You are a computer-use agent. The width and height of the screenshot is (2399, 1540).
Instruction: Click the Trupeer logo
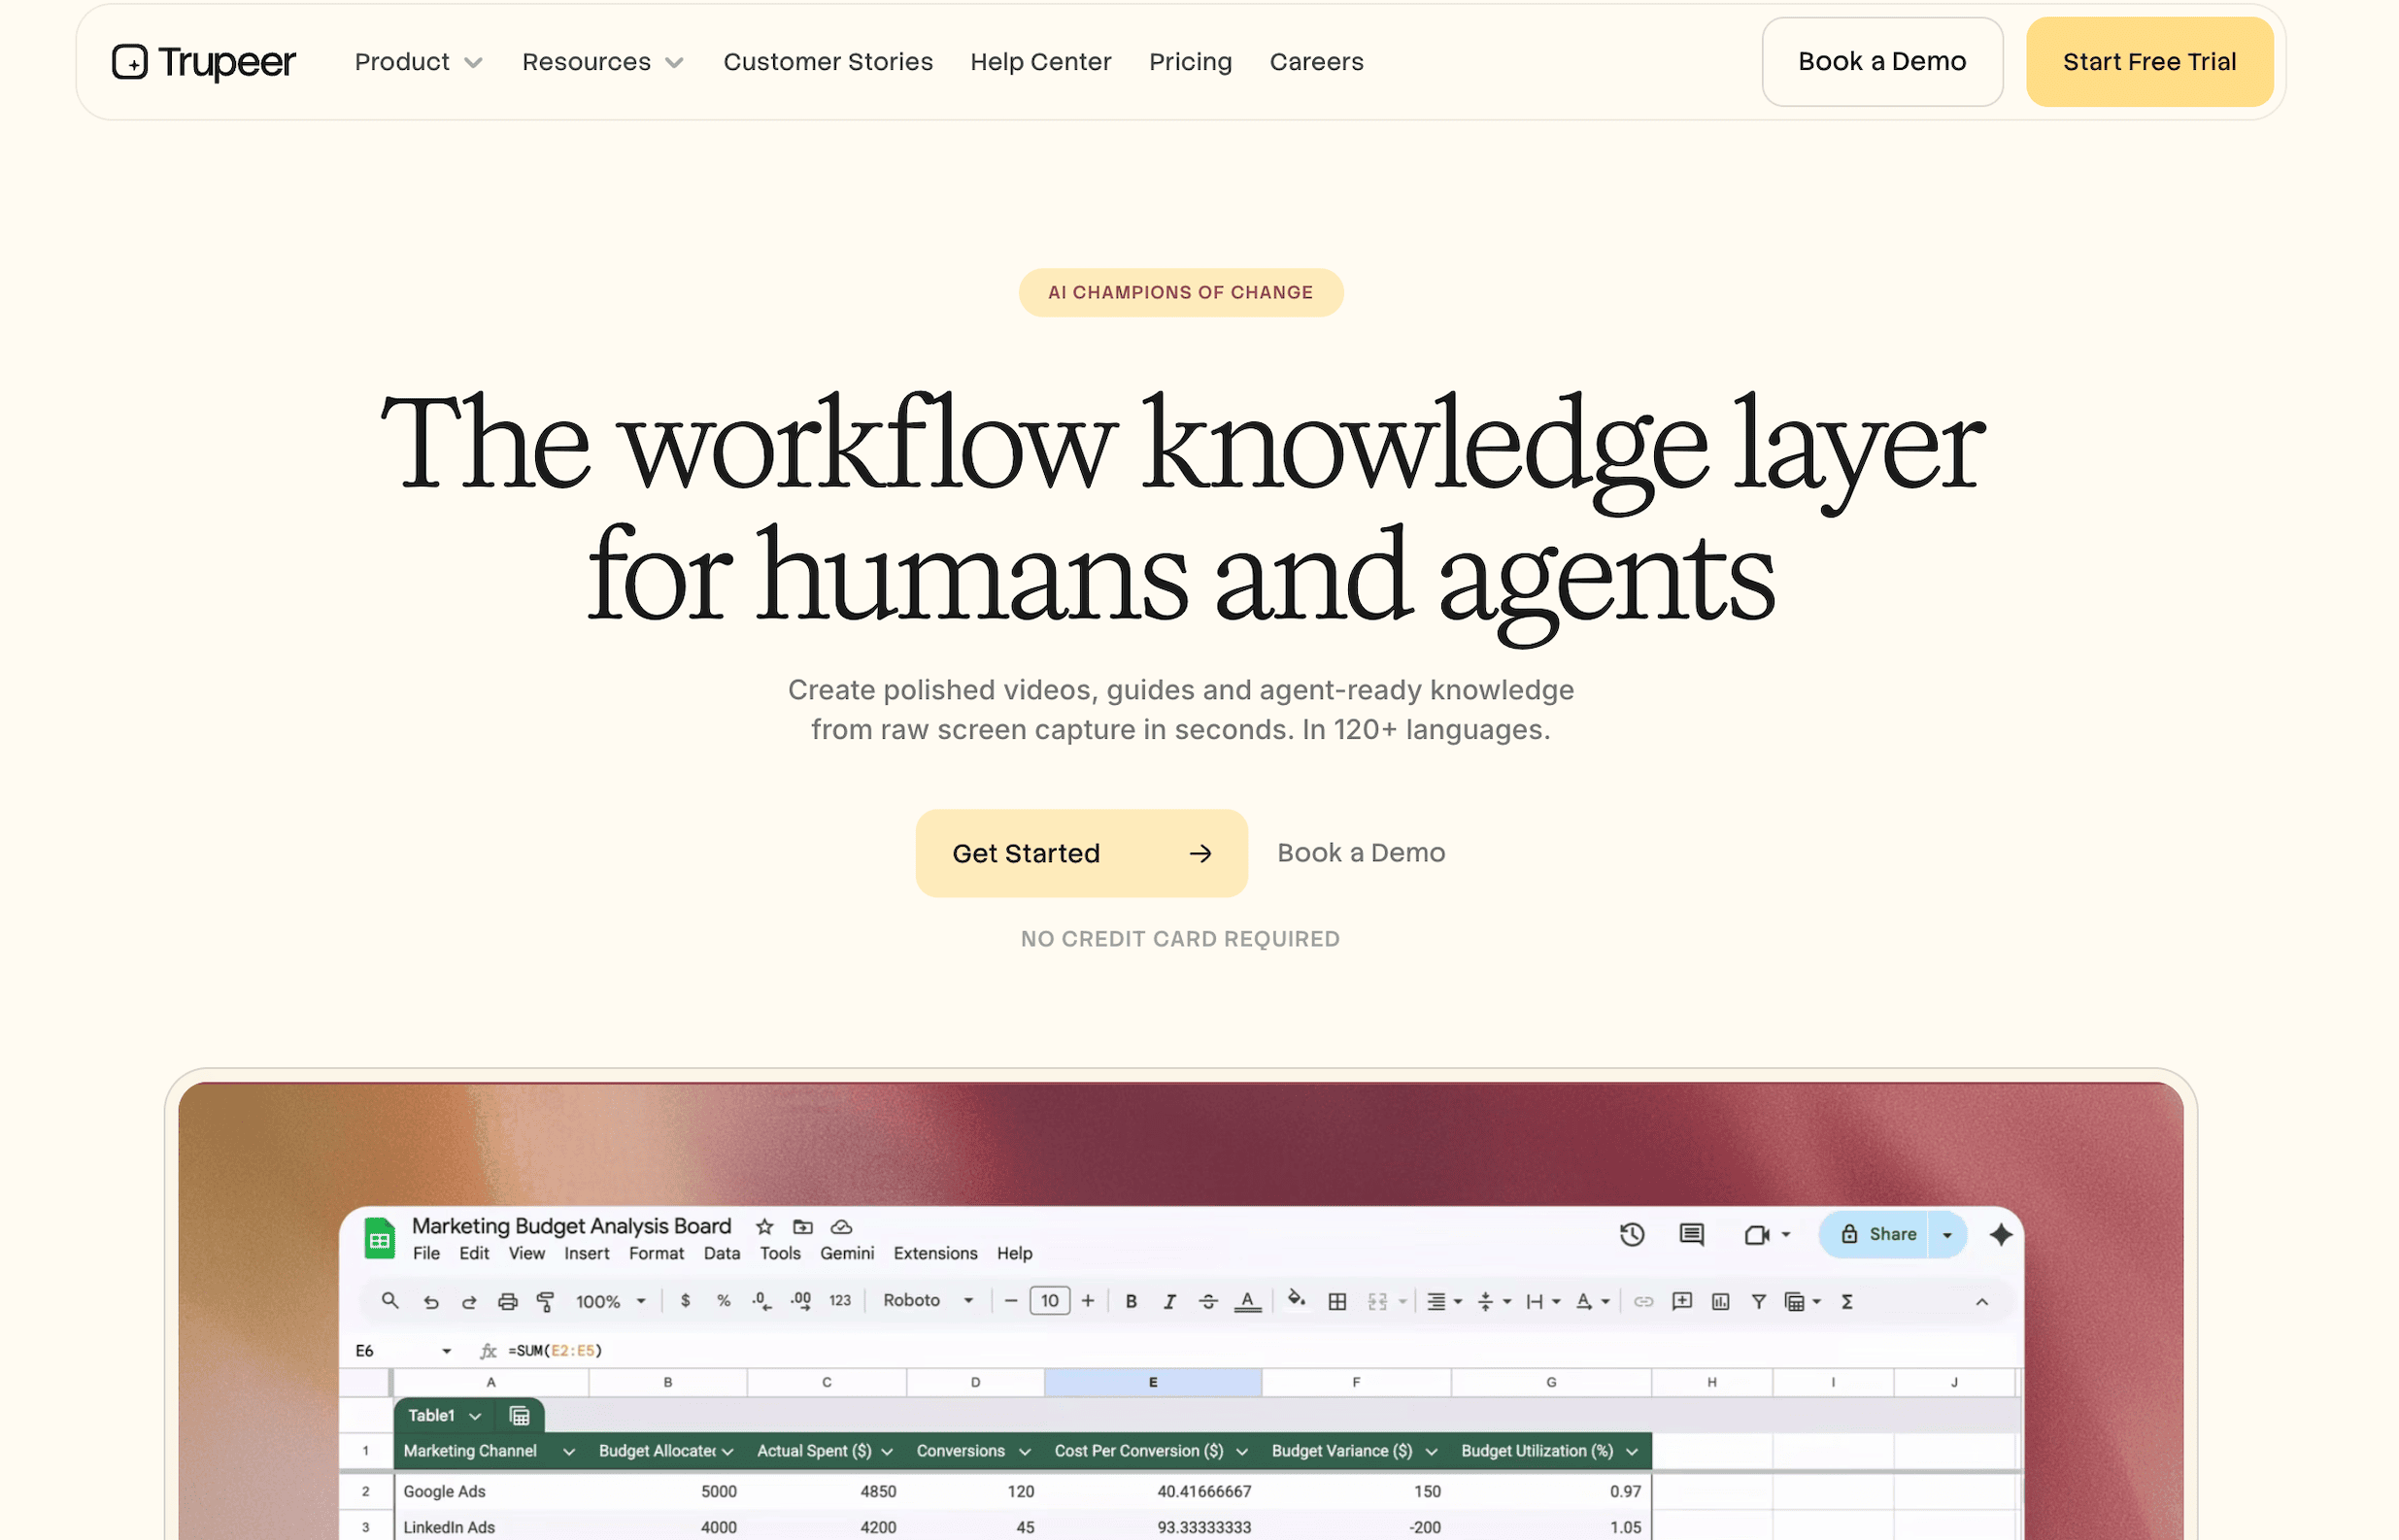(x=204, y=62)
